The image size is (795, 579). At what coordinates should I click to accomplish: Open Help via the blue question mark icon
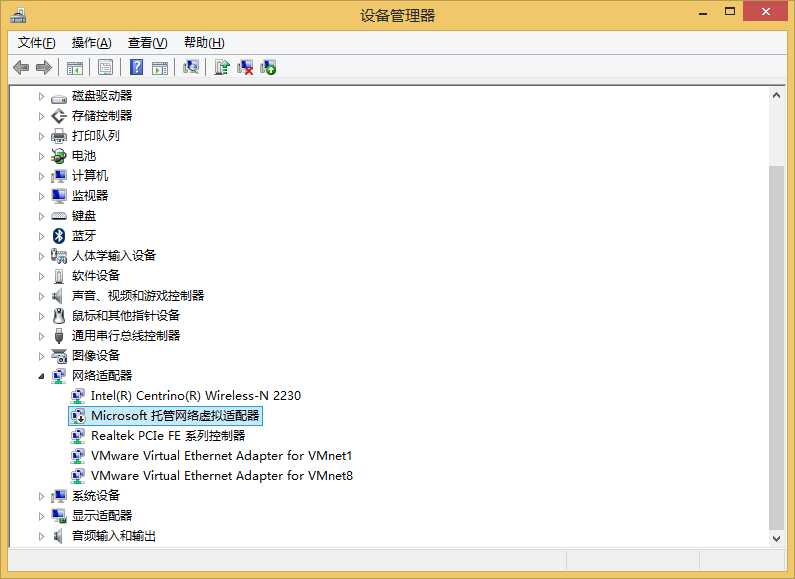(x=136, y=67)
